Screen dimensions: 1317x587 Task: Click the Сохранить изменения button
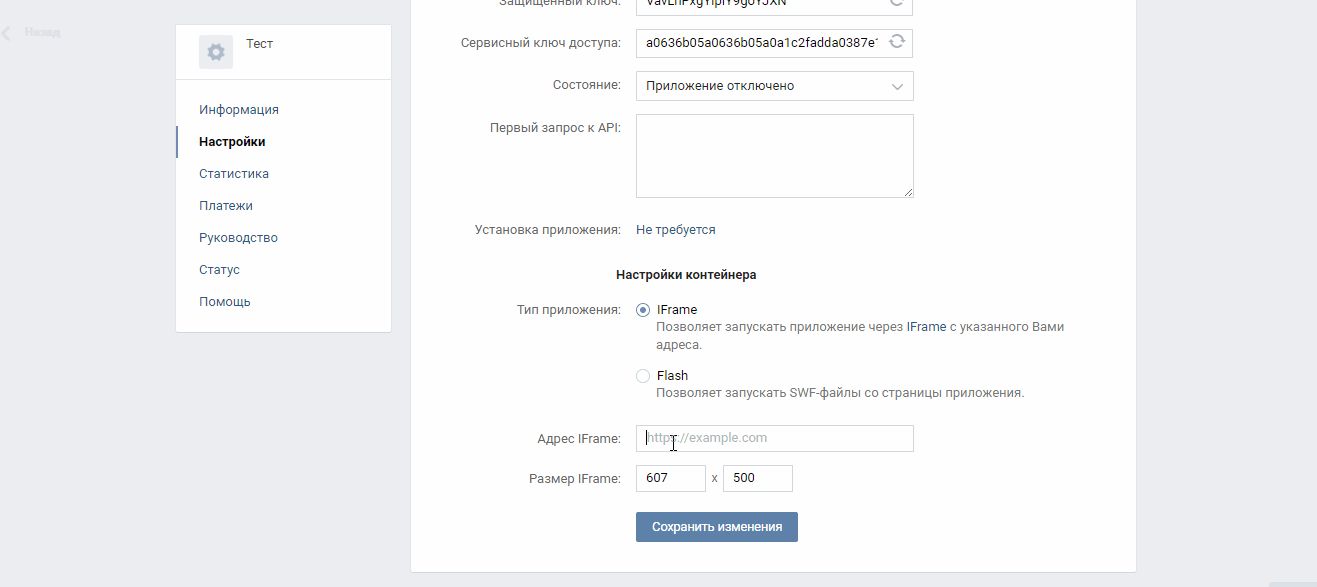pos(716,527)
